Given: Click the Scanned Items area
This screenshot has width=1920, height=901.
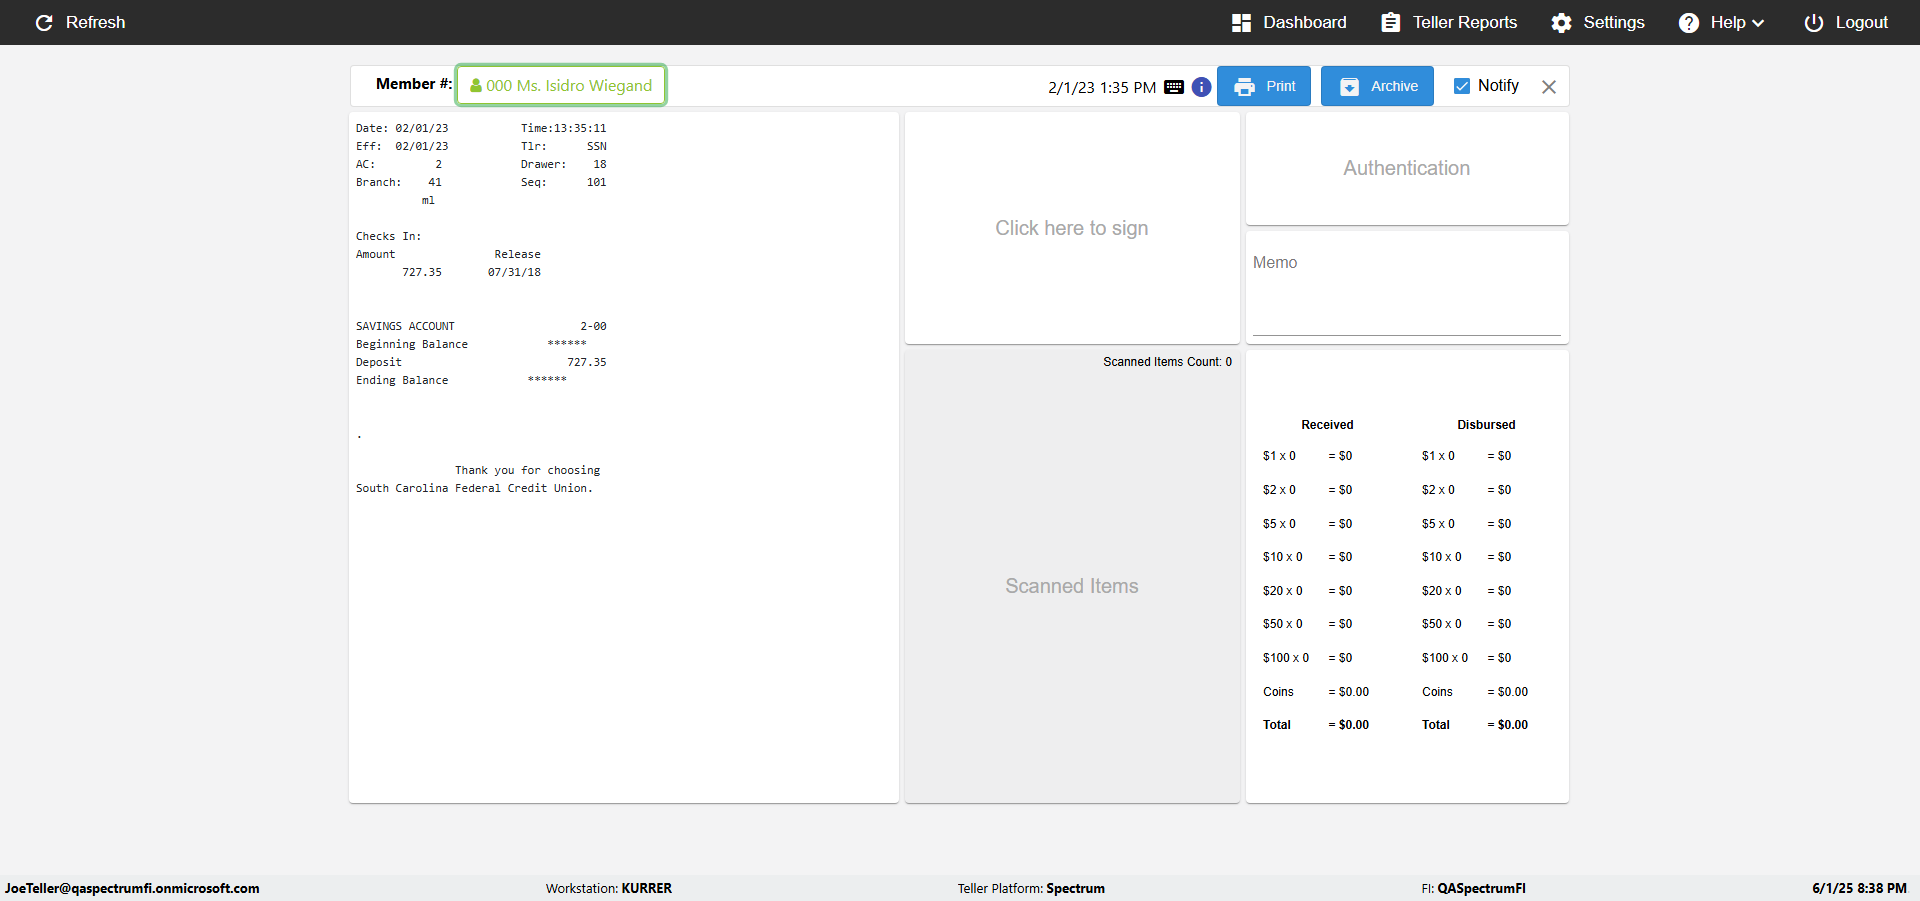Looking at the screenshot, I should (1072, 586).
